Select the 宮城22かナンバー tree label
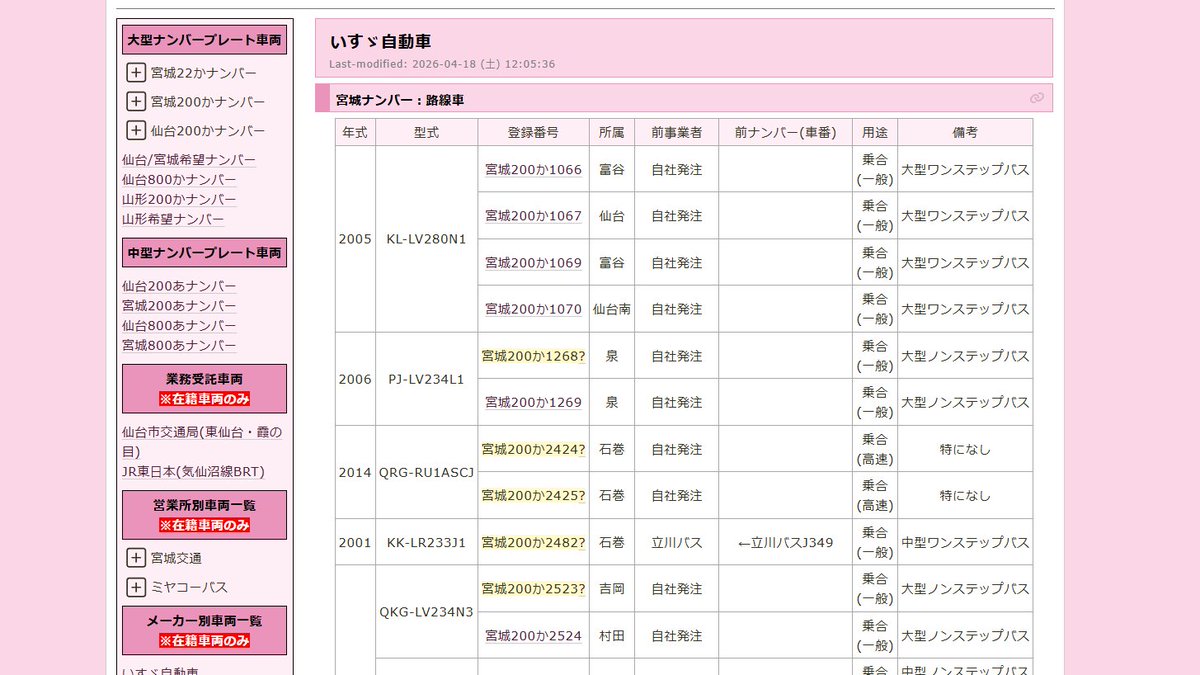This screenshot has height=675, width=1200. coord(203,73)
